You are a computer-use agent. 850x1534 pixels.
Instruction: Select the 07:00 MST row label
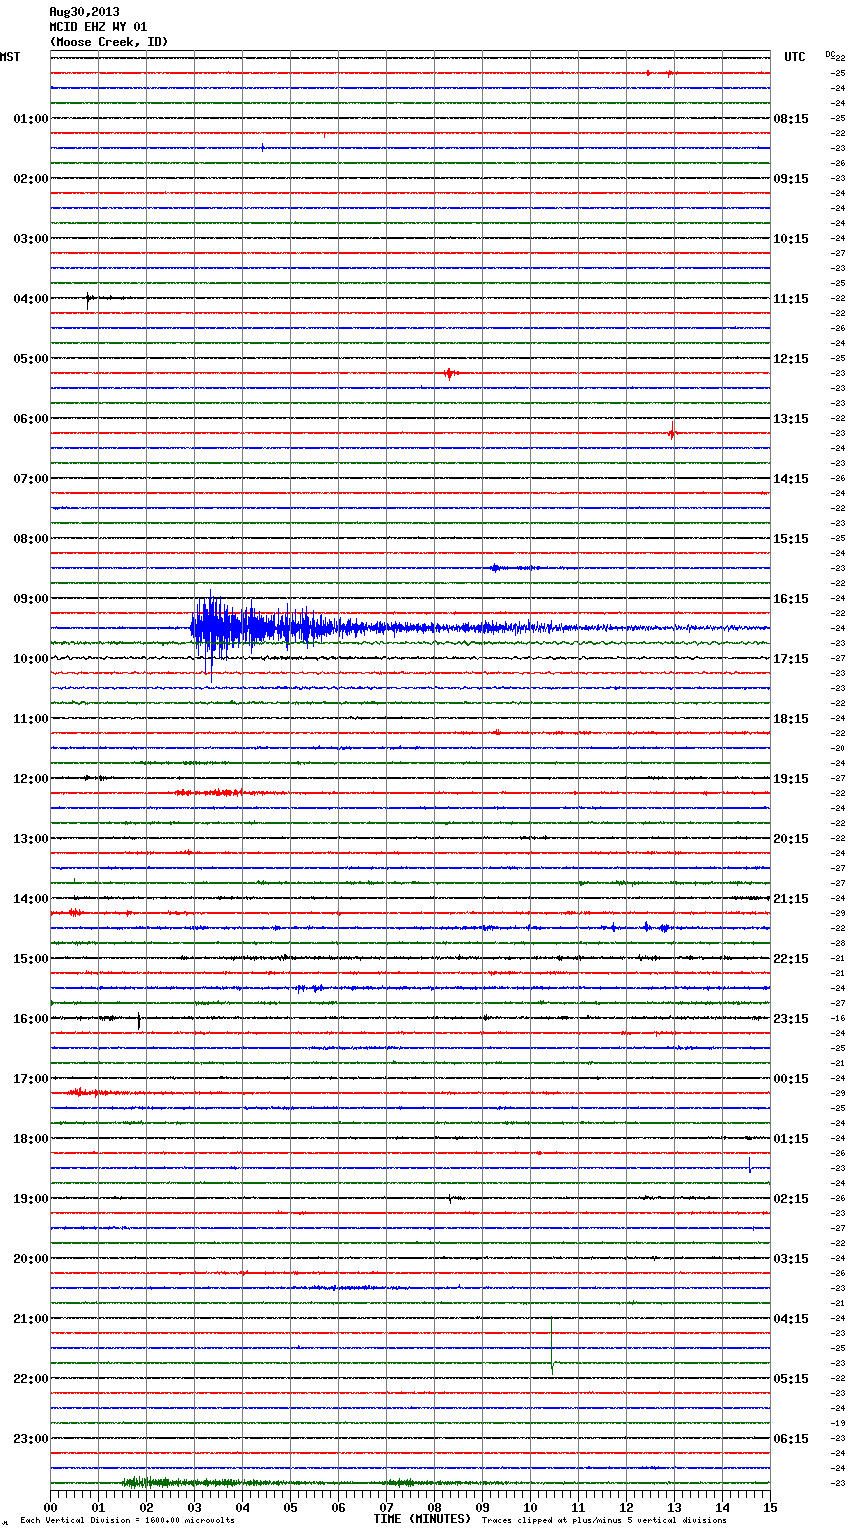click(x=30, y=479)
